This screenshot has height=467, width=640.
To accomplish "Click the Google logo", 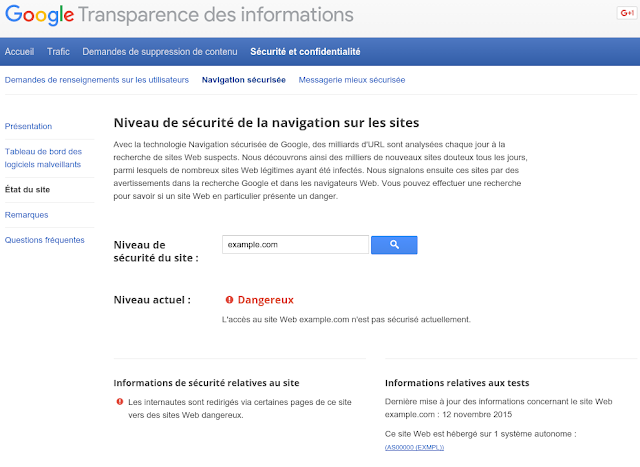I will (x=40, y=15).
